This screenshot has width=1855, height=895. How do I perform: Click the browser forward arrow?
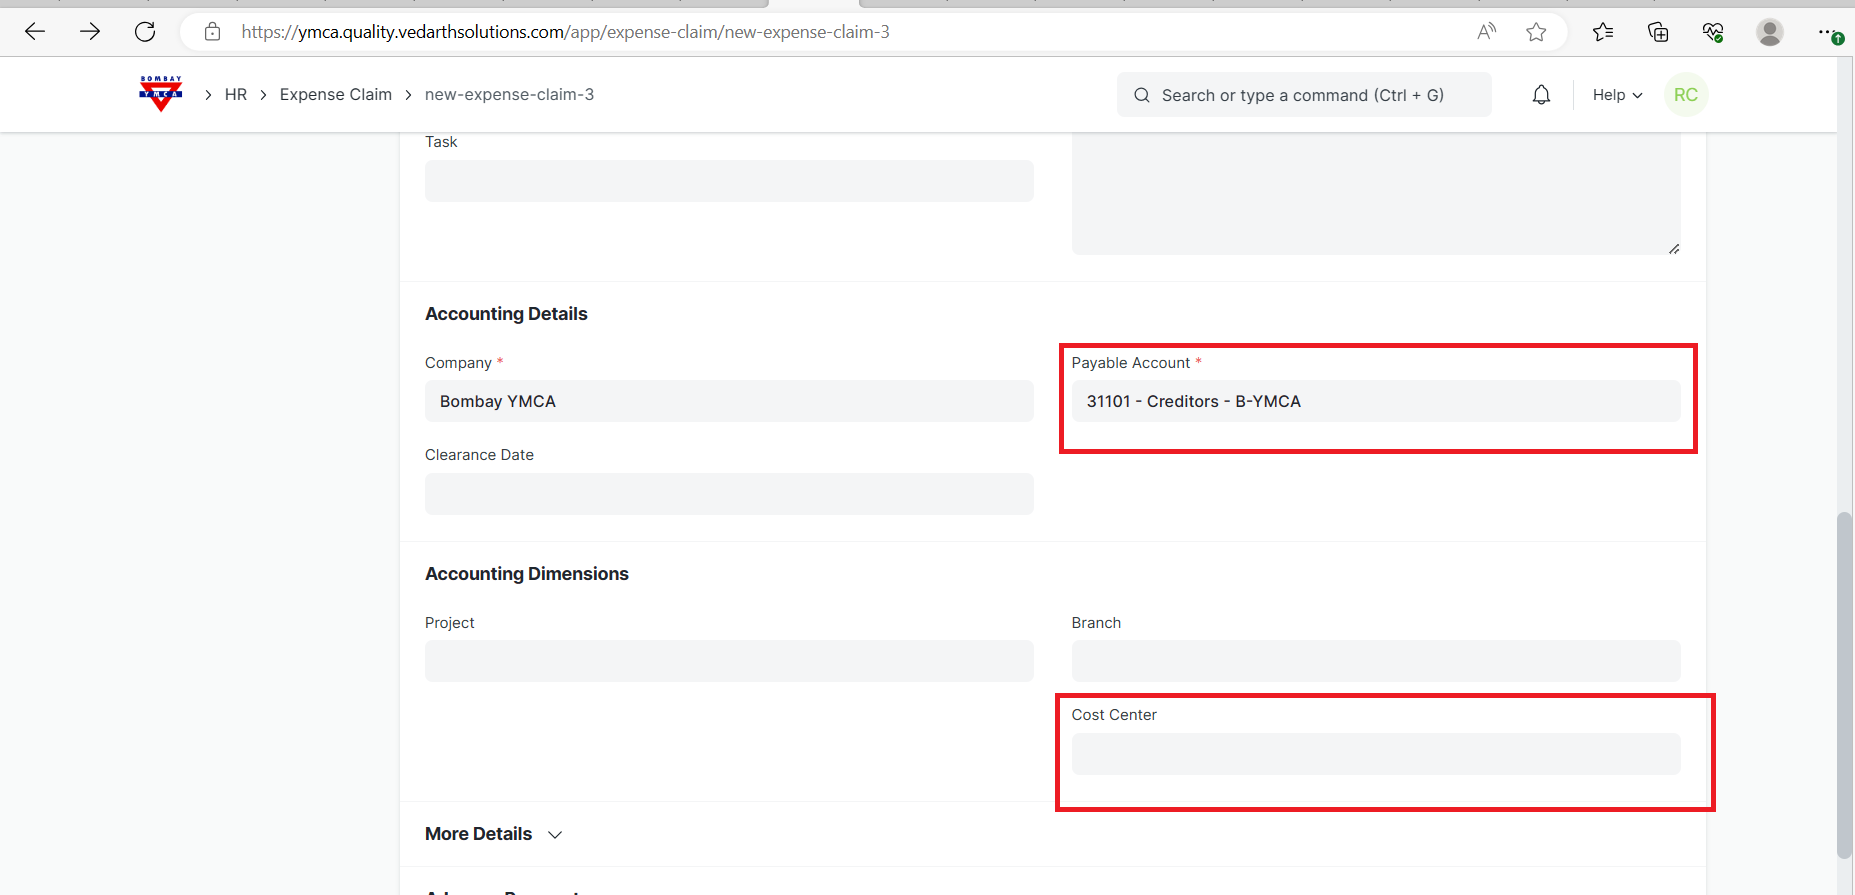pyautogui.click(x=90, y=32)
